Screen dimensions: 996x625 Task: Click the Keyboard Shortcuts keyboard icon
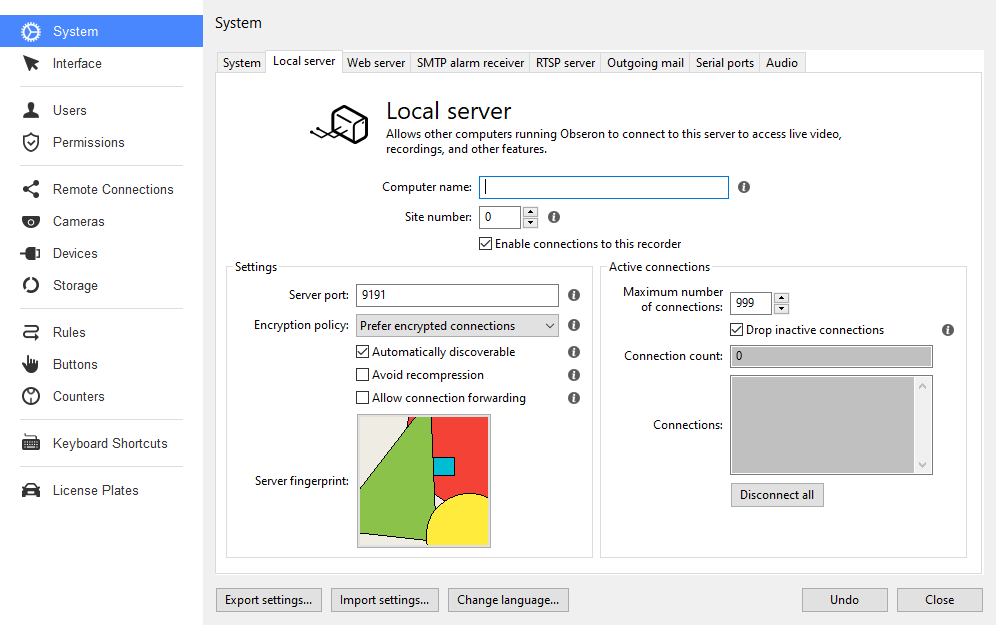(x=30, y=443)
